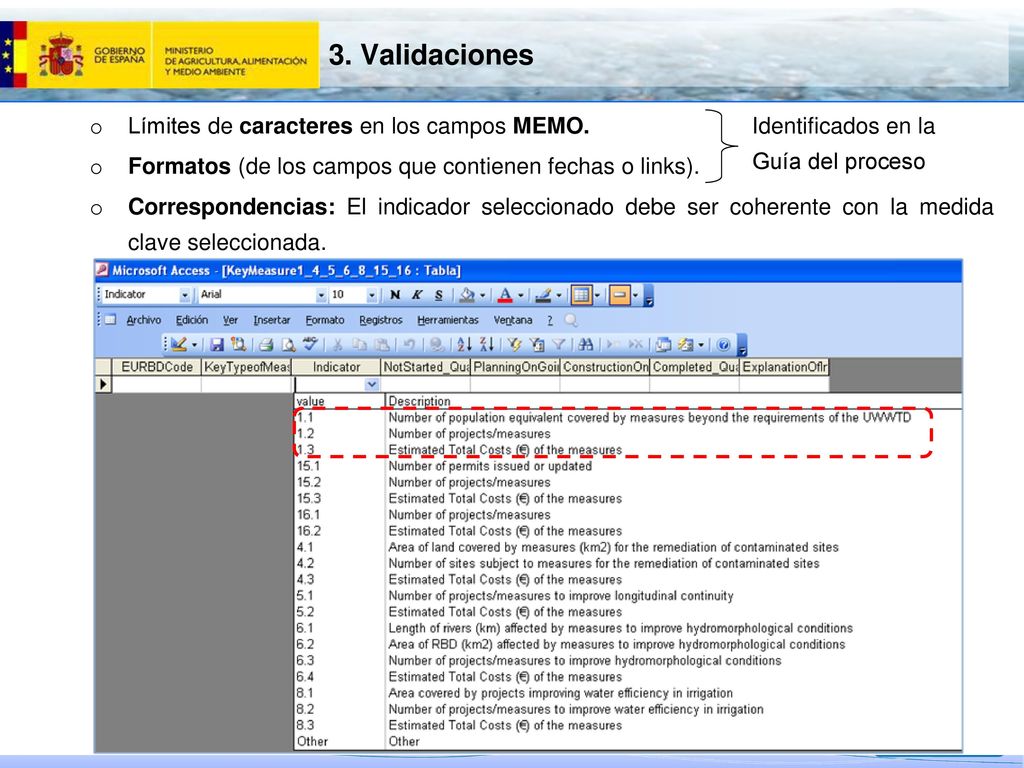The width and height of the screenshot is (1024, 768).
Task: Choose value 15.1 permits issued or updated
Action: [x=628, y=466]
